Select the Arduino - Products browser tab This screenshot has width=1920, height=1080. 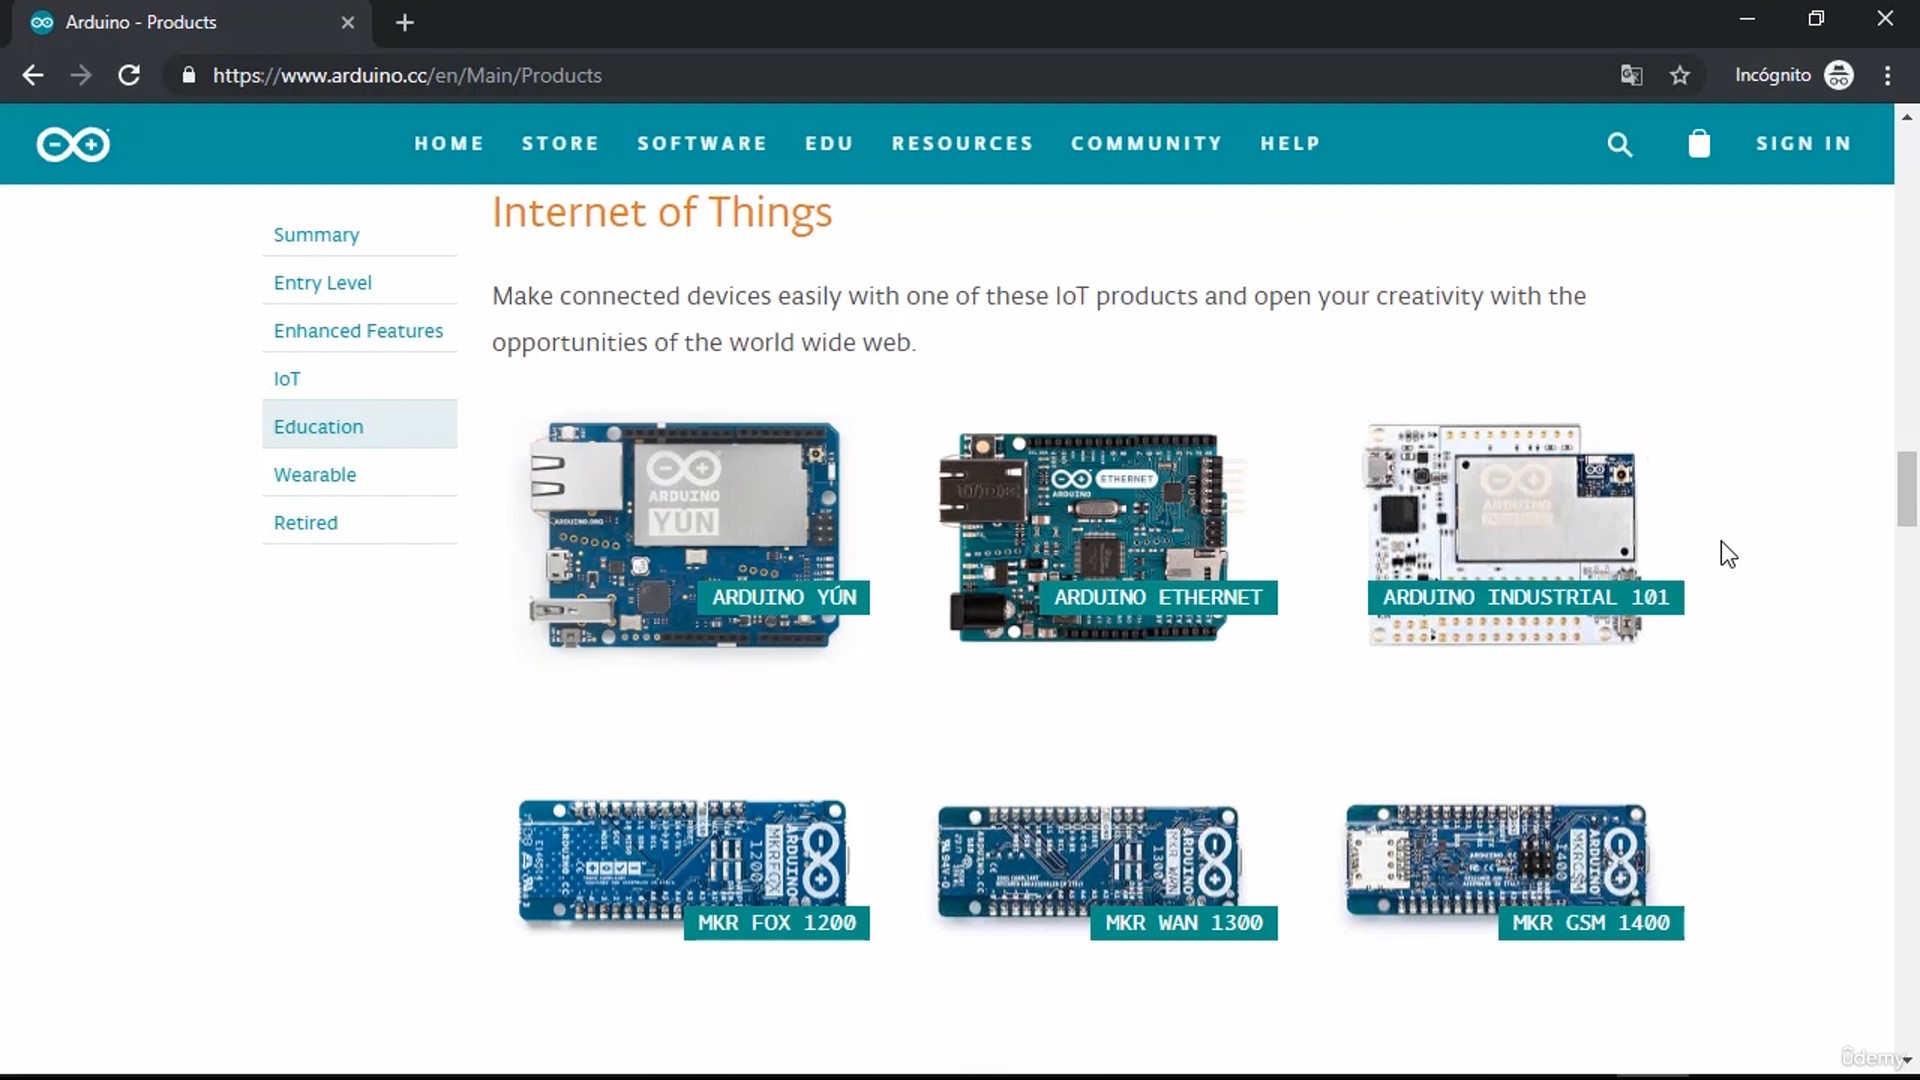190,23
